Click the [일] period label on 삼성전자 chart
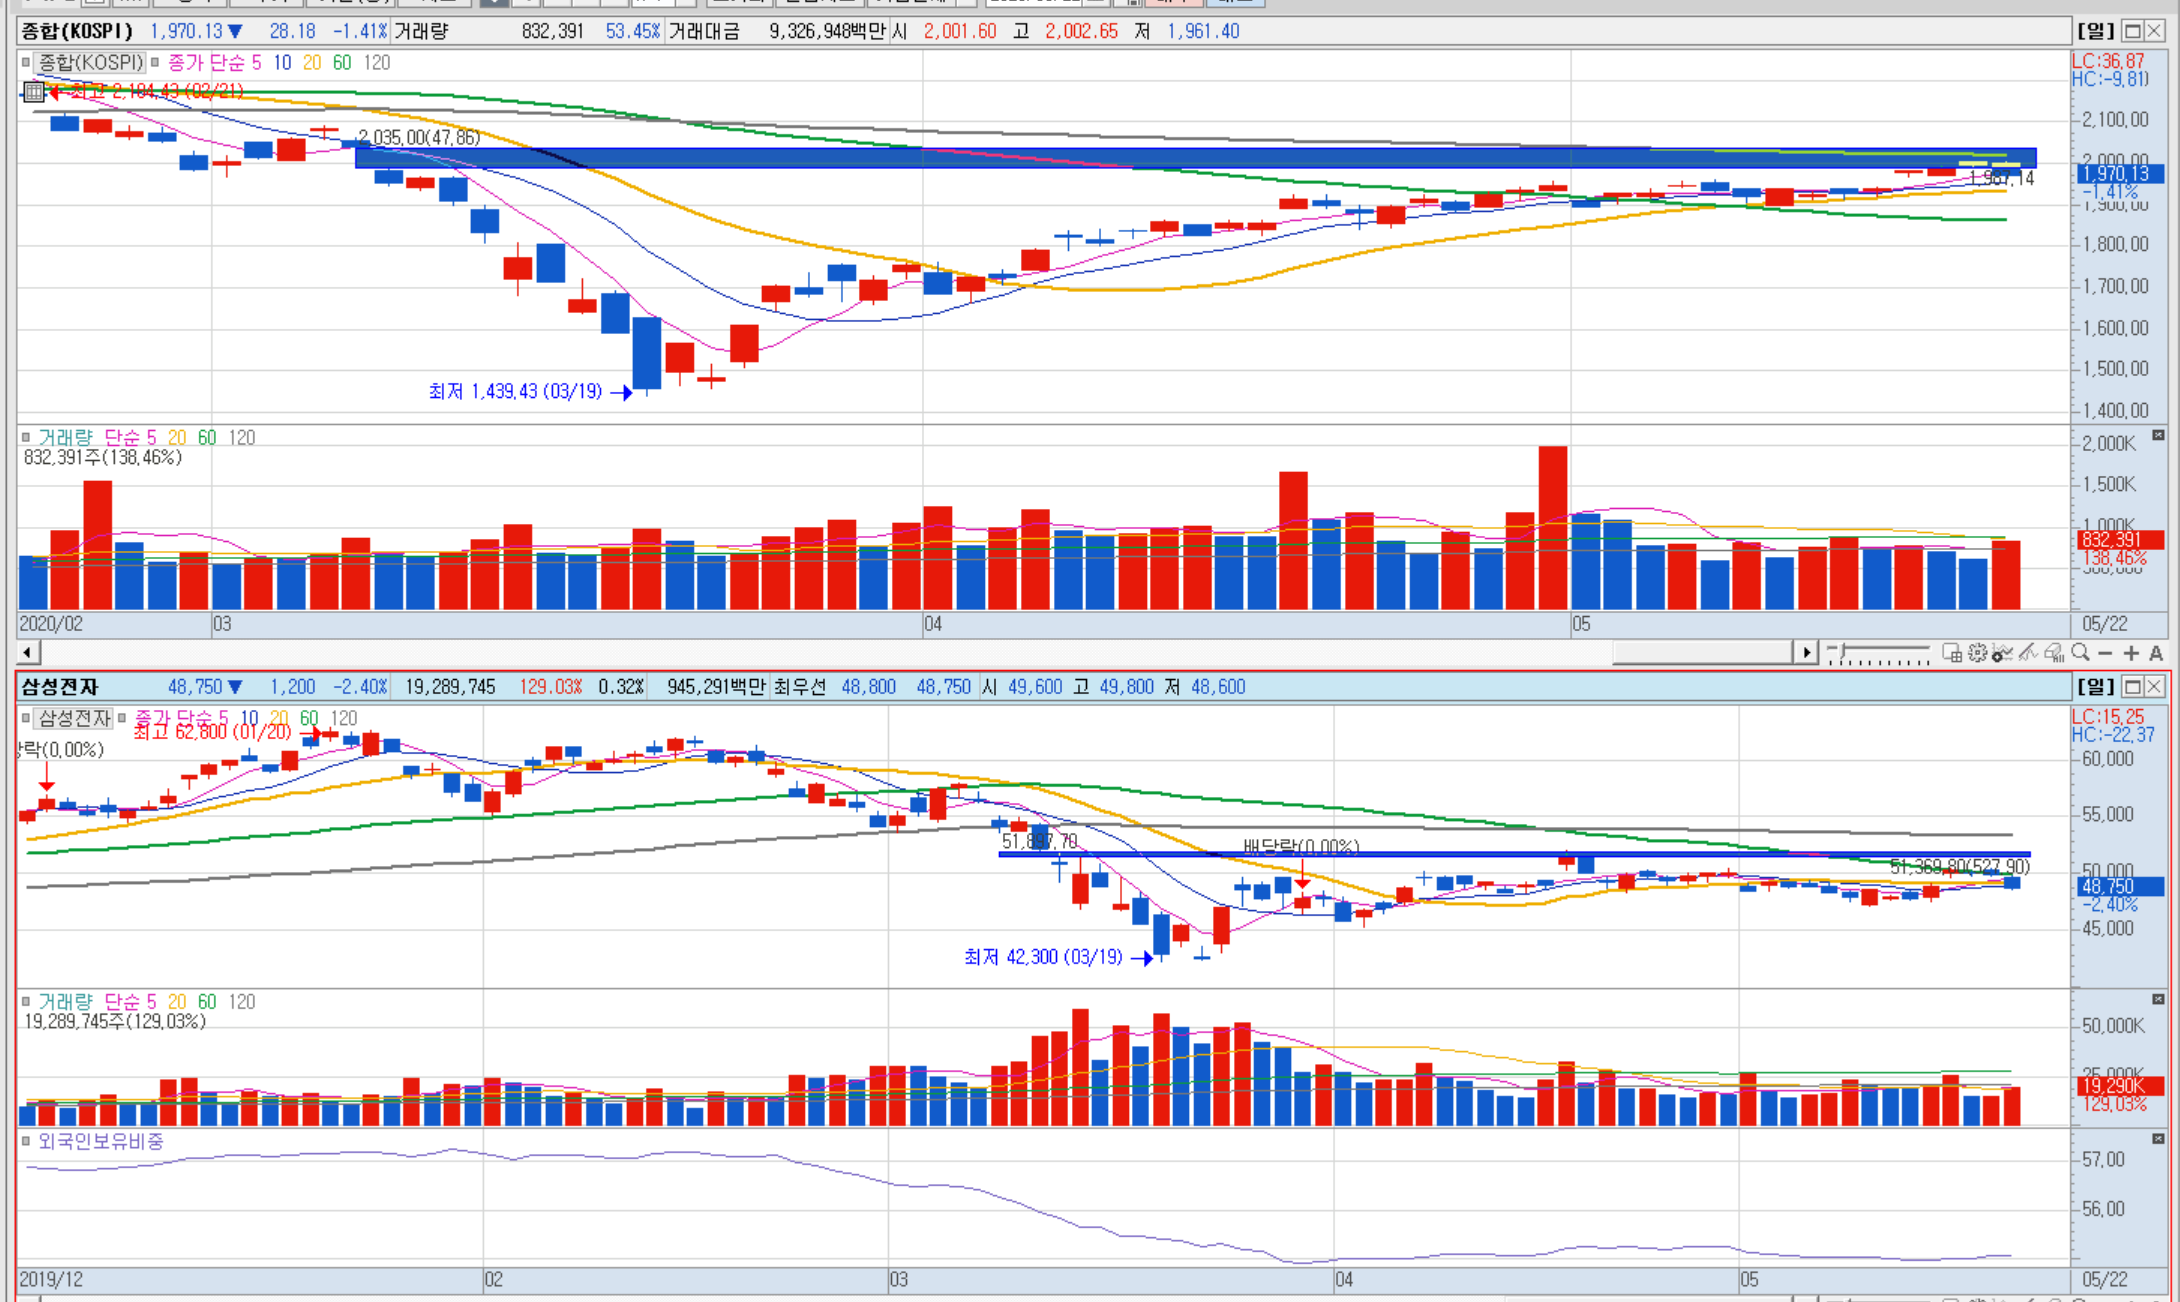The width and height of the screenshot is (2180, 1302). pyautogui.click(x=2095, y=686)
